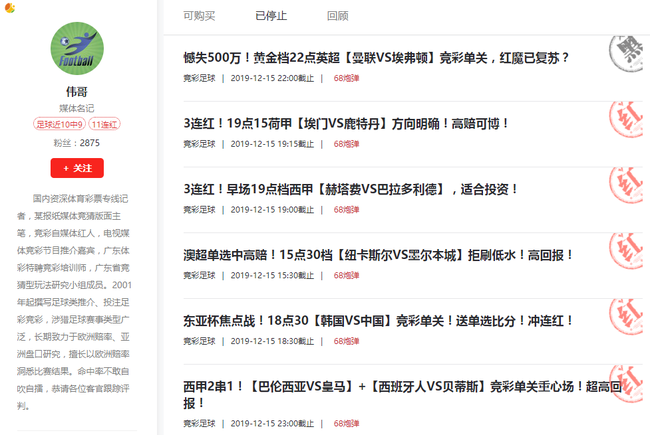This screenshot has width=650, height=435.
Task: Open article 憾失500万 曼联VS埃弗顿
Action: [376, 58]
